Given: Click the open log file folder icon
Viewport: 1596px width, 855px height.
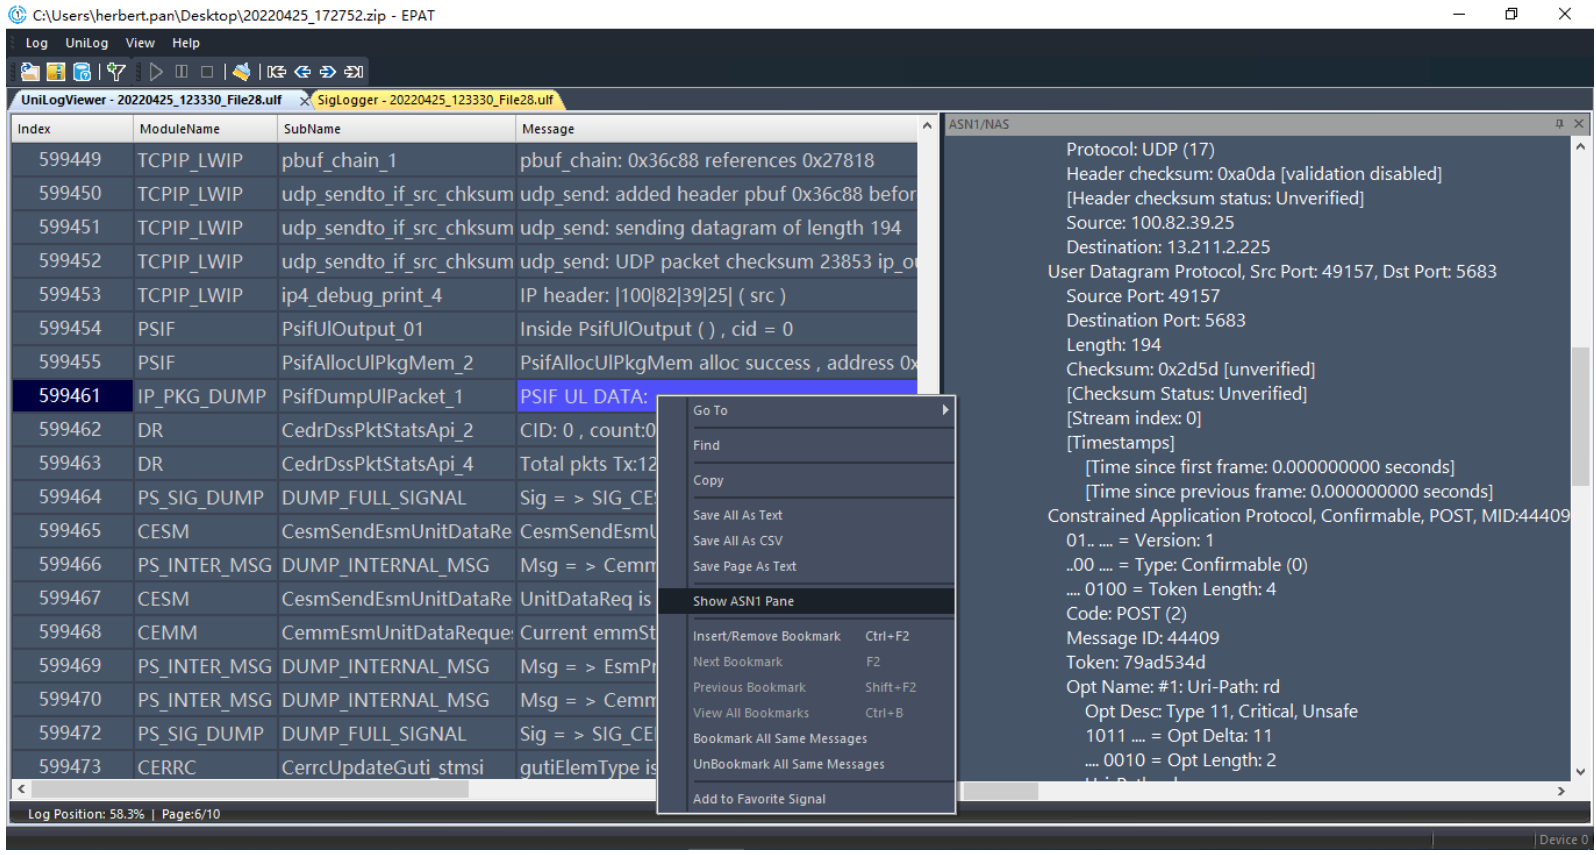Looking at the screenshot, I should 30,72.
